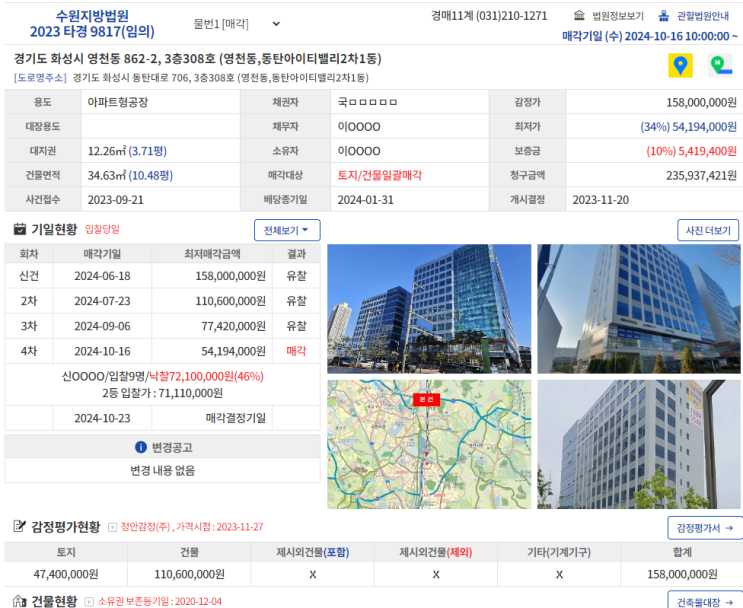
Task: Click the 최저매각금액 column header
Action: pyautogui.click(x=212, y=254)
